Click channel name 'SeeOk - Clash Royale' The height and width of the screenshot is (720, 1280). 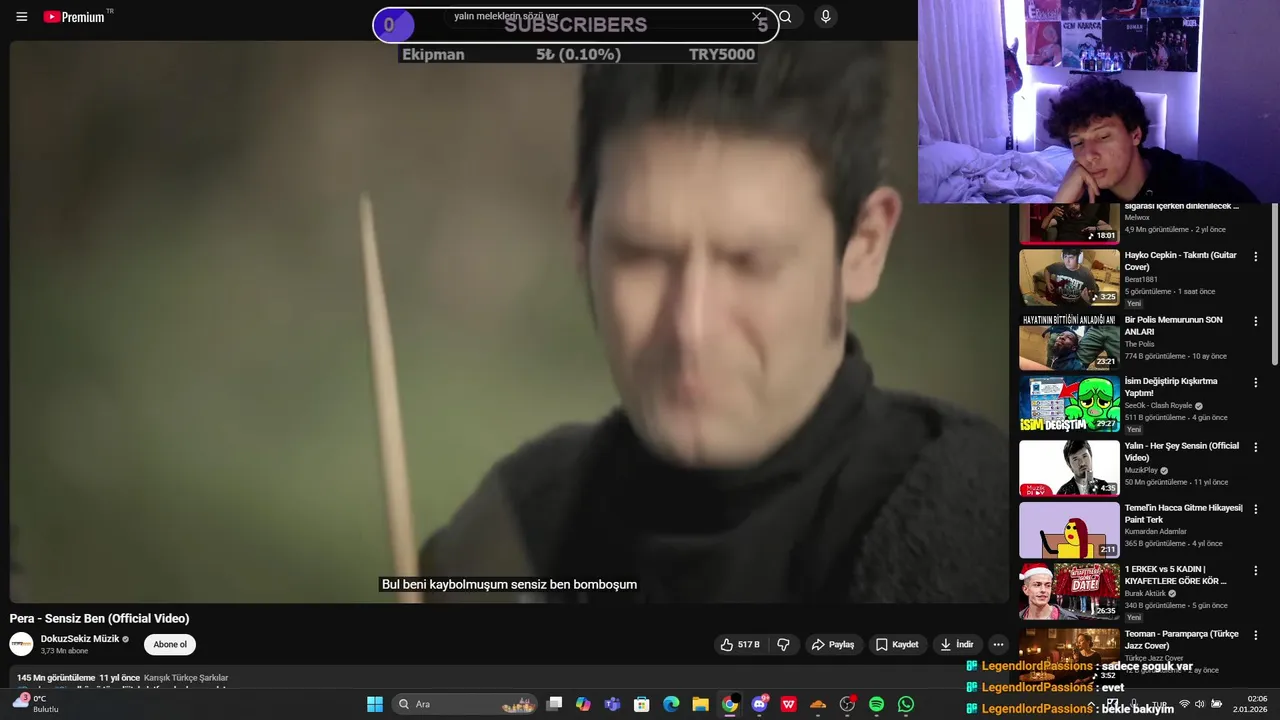tap(1159, 406)
